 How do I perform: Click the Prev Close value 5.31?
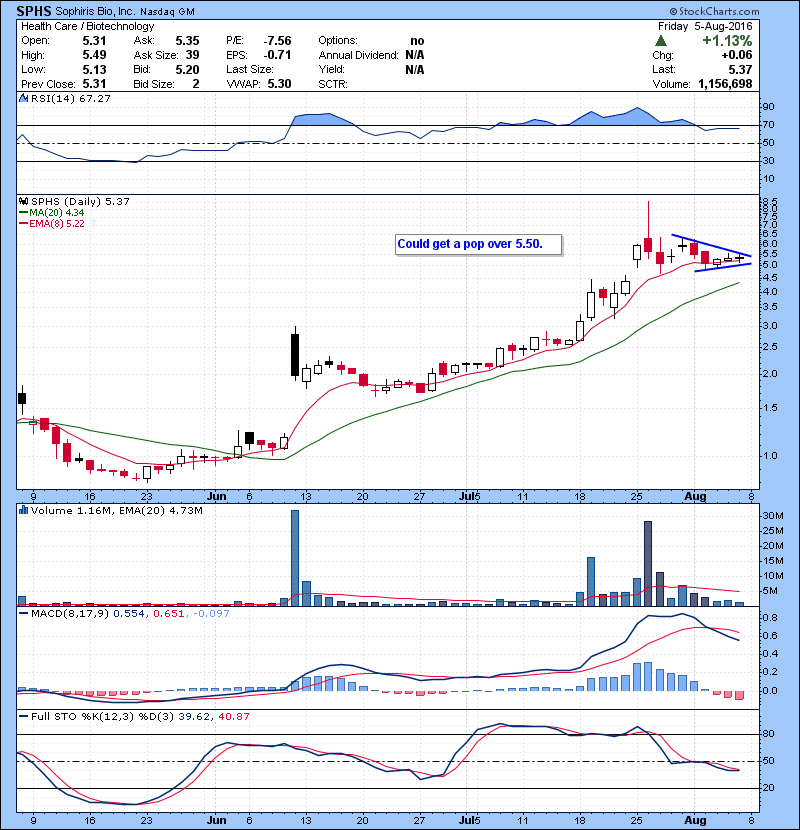click(x=94, y=84)
